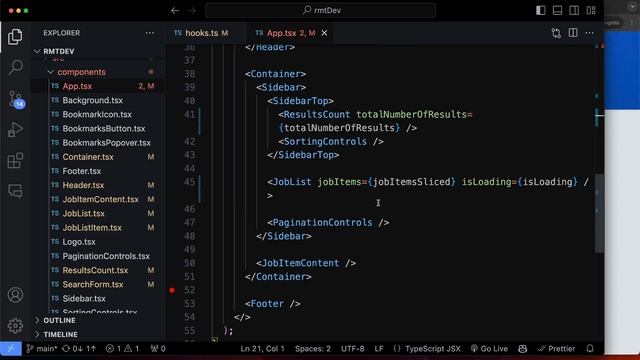Open the Extensions view
640x360 pixels.
(15, 160)
